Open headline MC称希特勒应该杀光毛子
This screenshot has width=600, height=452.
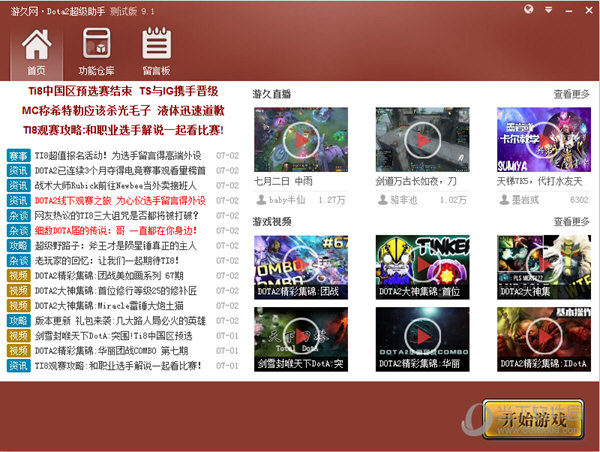click(86, 111)
